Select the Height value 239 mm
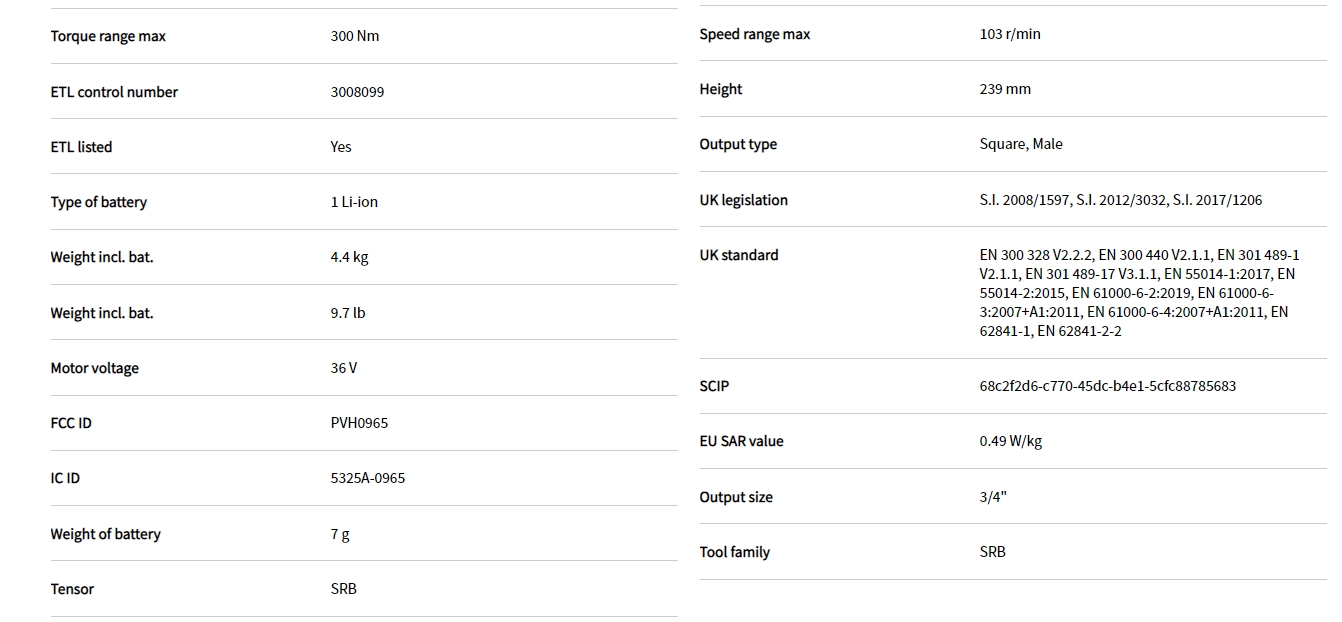The image size is (1342, 622). [x=1005, y=89]
